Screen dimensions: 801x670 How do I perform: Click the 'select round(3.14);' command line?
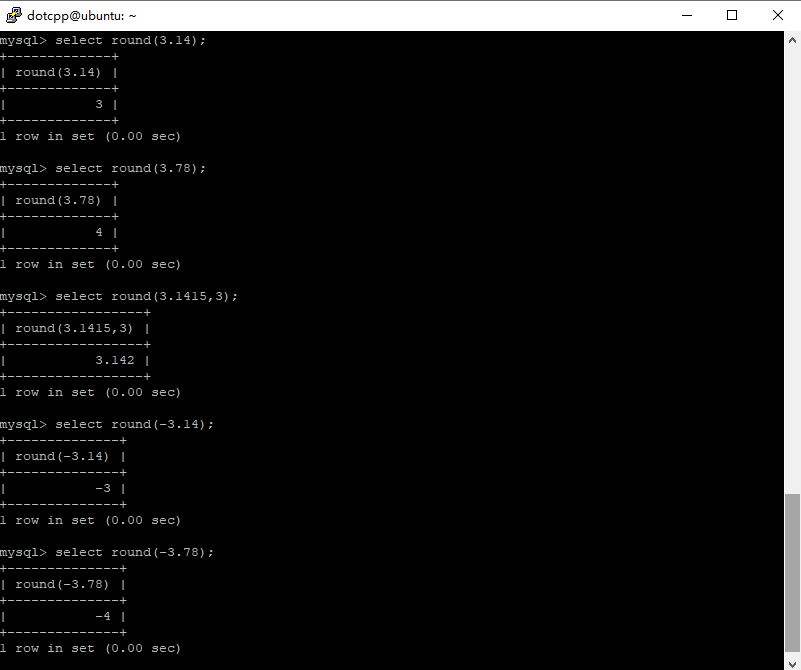[x=130, y=40]
